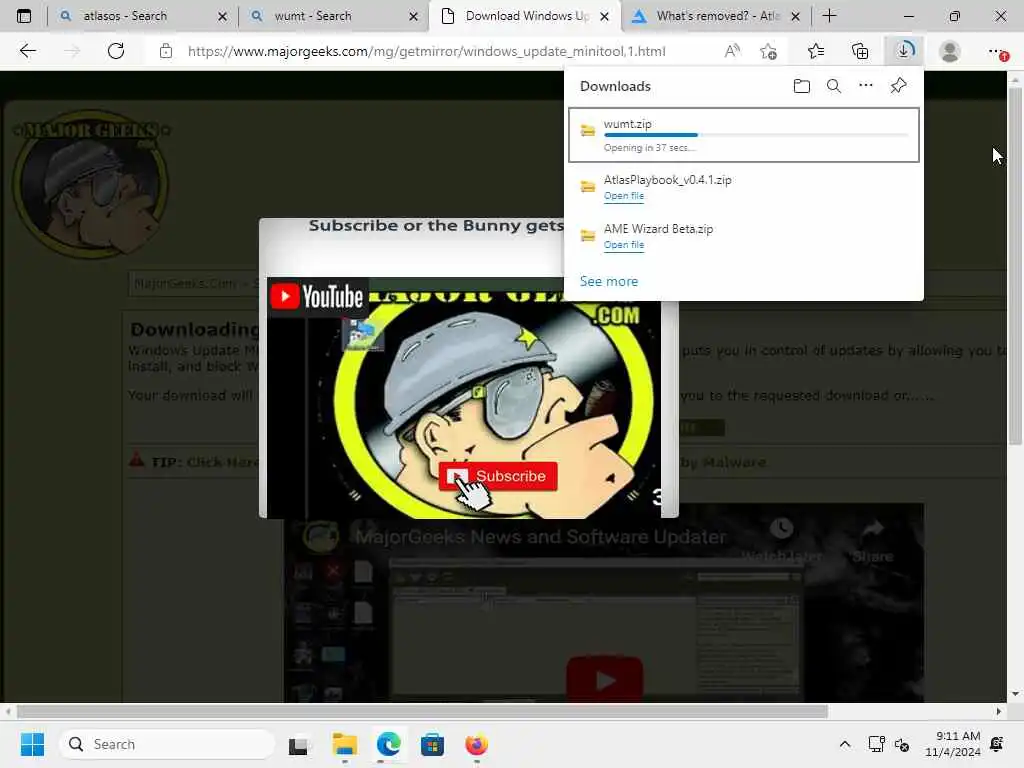Click the YouTube Subscribe button
1024x768 pixels.
pyautogui.click(x=498, y=476)
